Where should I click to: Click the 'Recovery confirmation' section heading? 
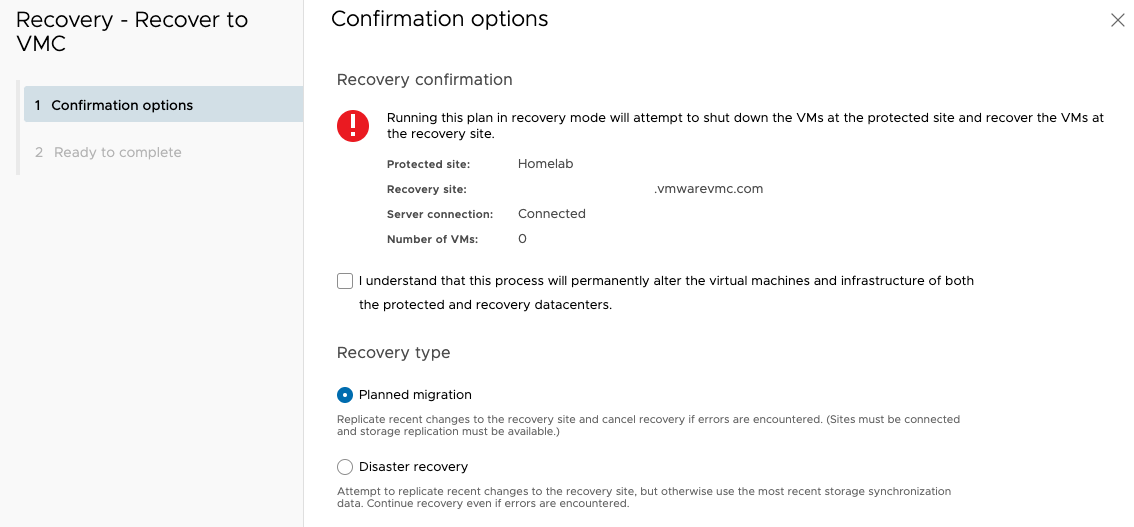(x=424, y=80)
